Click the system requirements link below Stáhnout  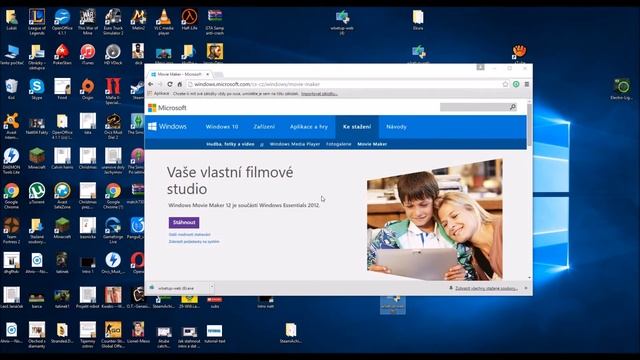pos(194,242)
